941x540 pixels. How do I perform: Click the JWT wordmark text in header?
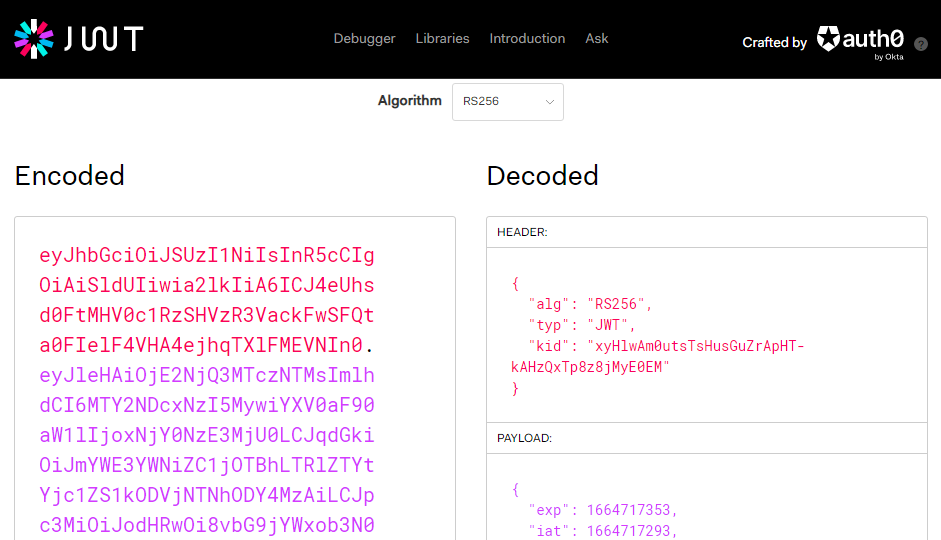[x=104, y=39]
